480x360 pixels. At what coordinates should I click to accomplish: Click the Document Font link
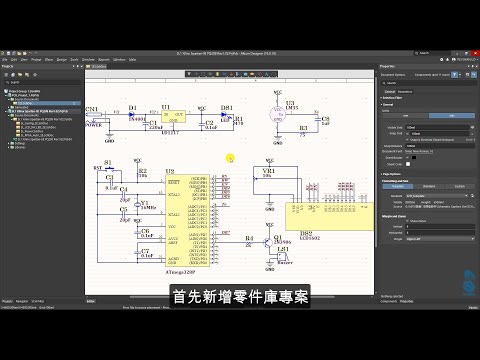[419, 151]
